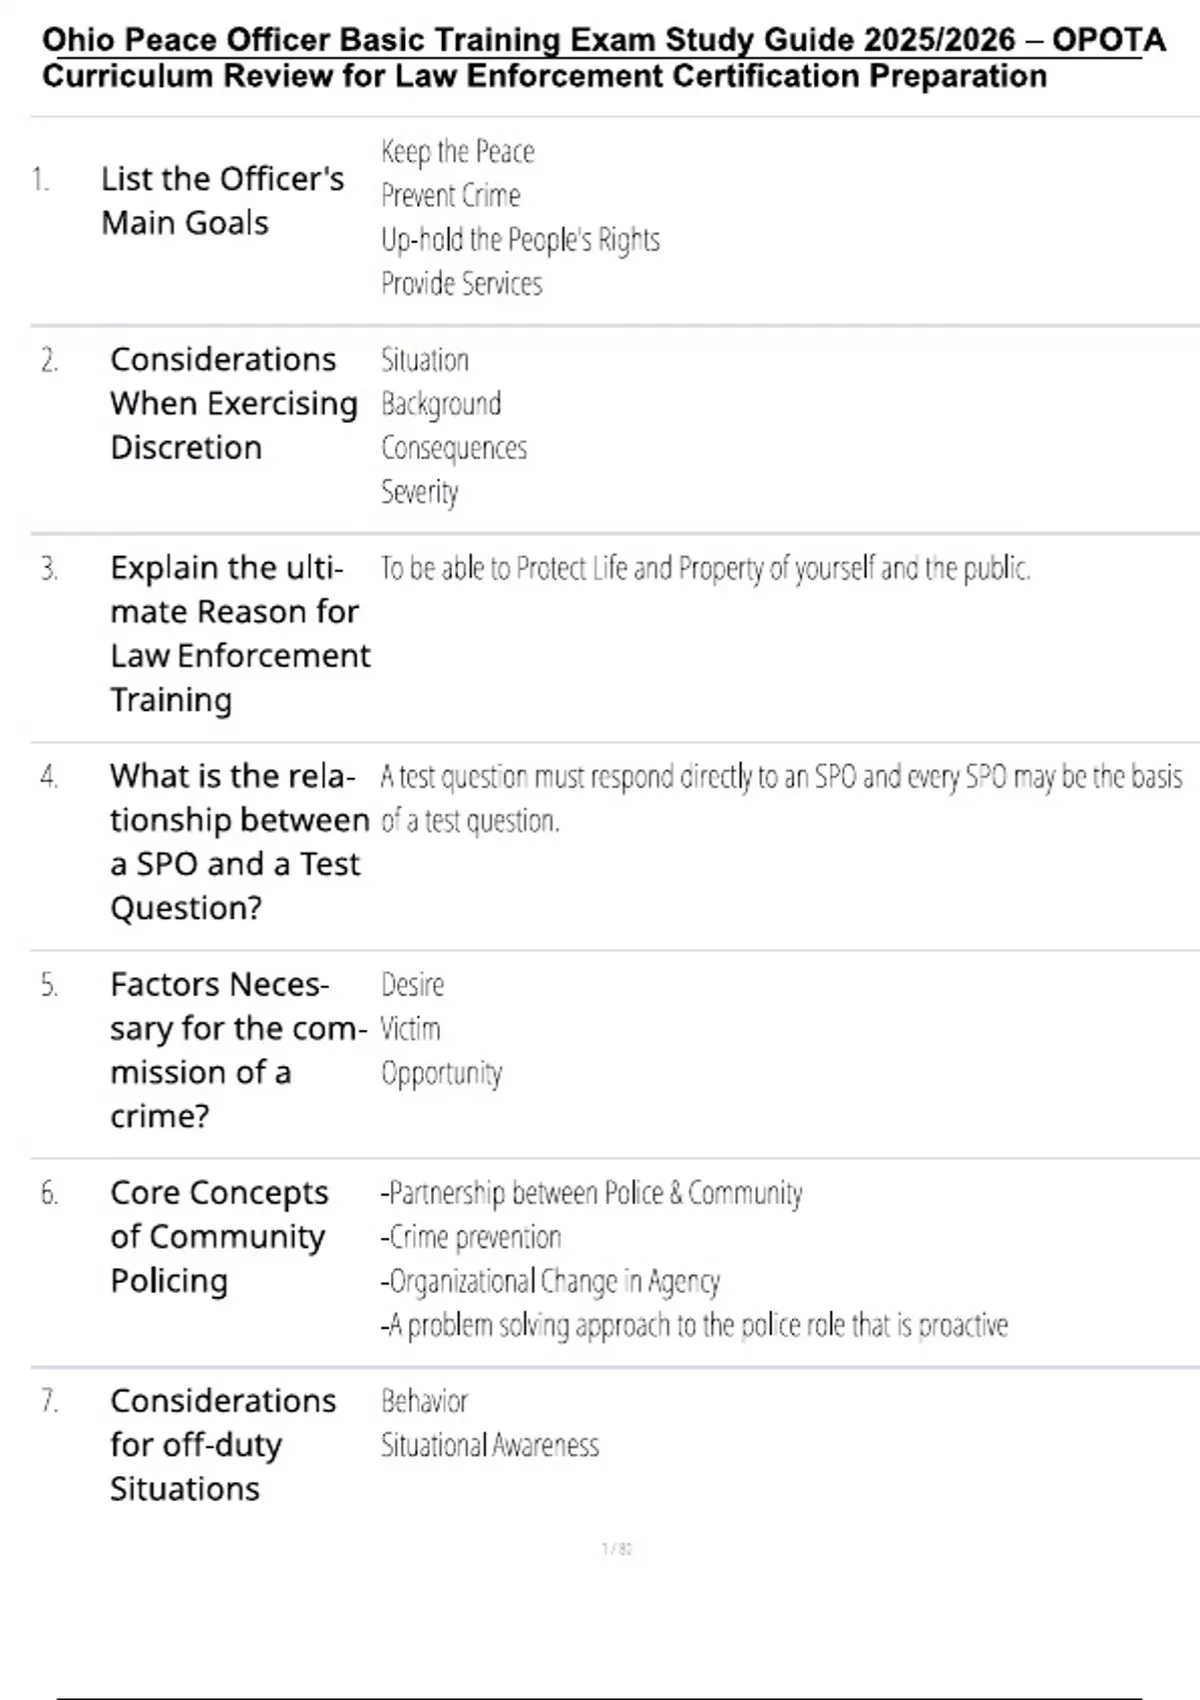Screen dimensions: 1200x1700
Task: Click the "Protect Life and Property" answer
Action: 704,569
